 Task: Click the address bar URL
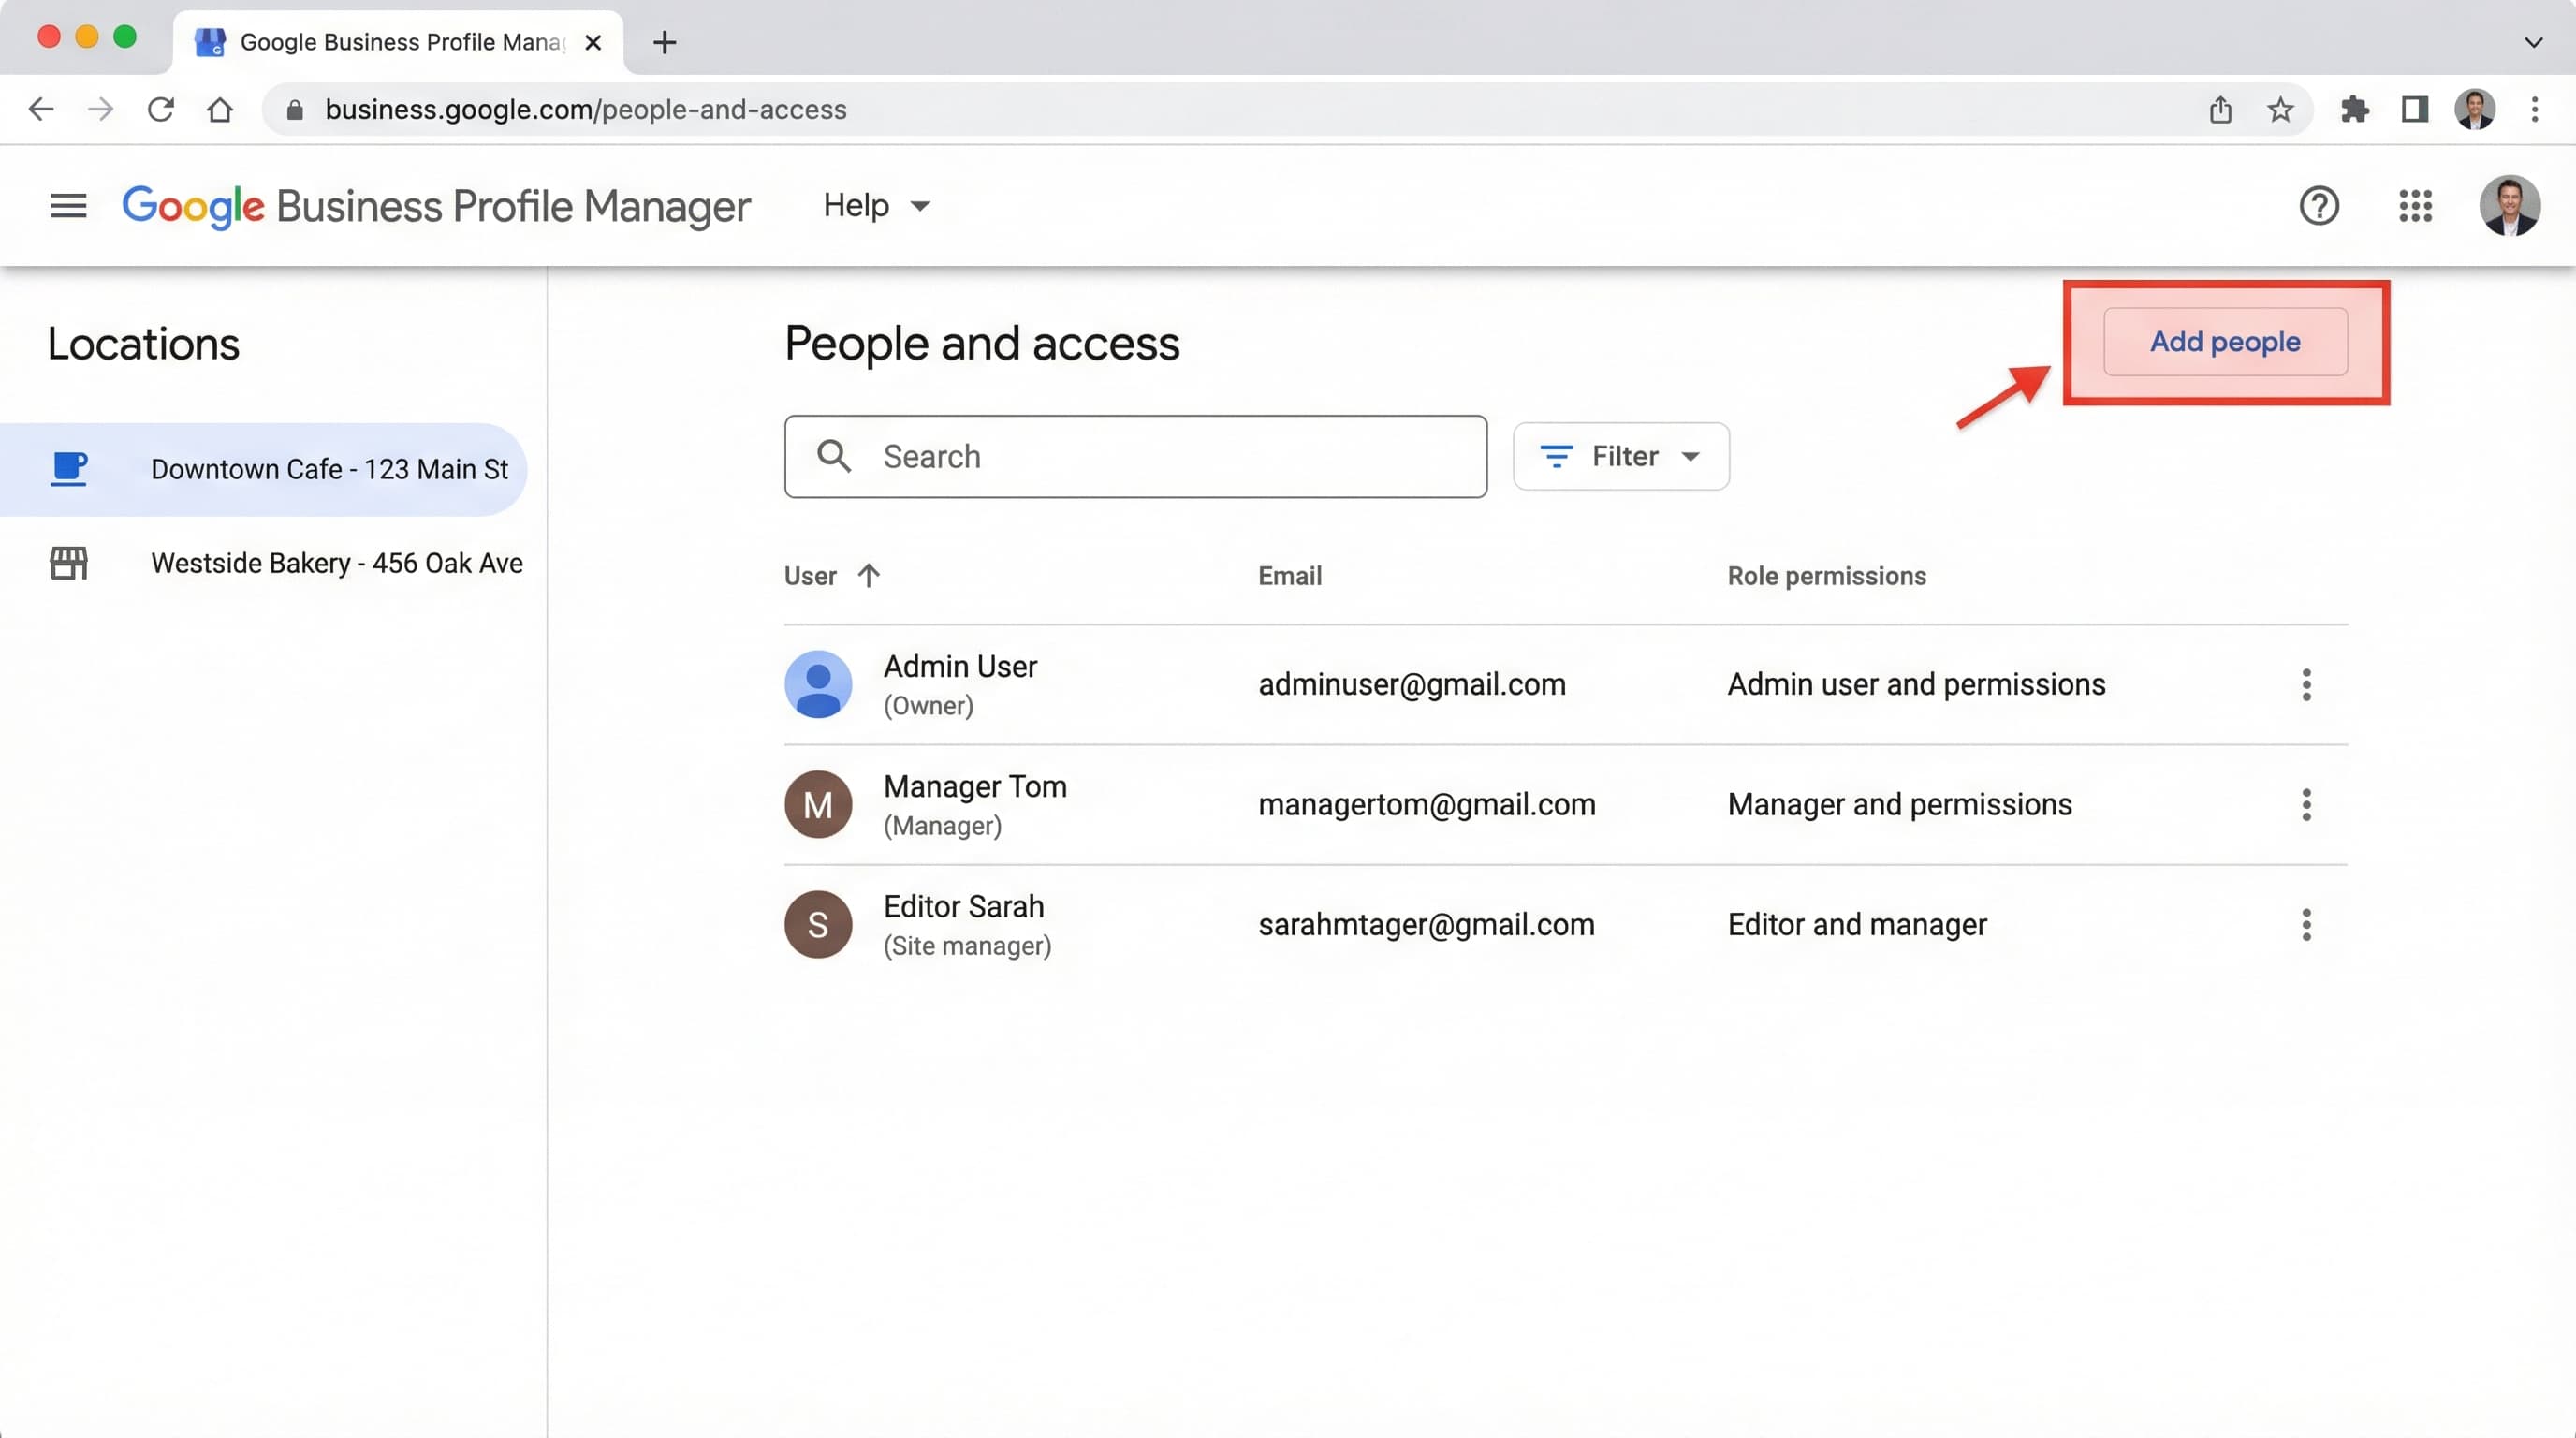(x=585, y=109)
